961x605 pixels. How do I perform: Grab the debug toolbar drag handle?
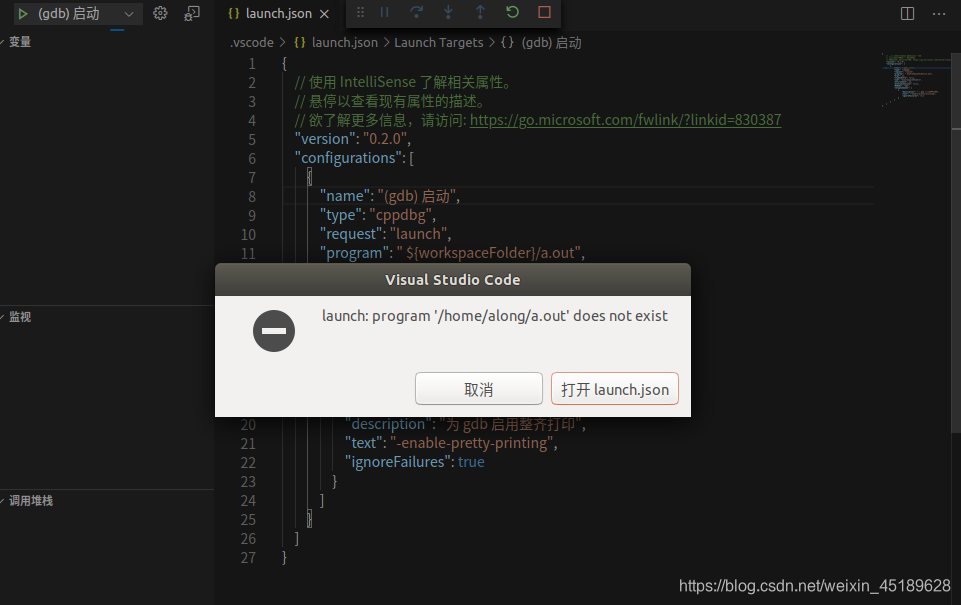(360, 12)
